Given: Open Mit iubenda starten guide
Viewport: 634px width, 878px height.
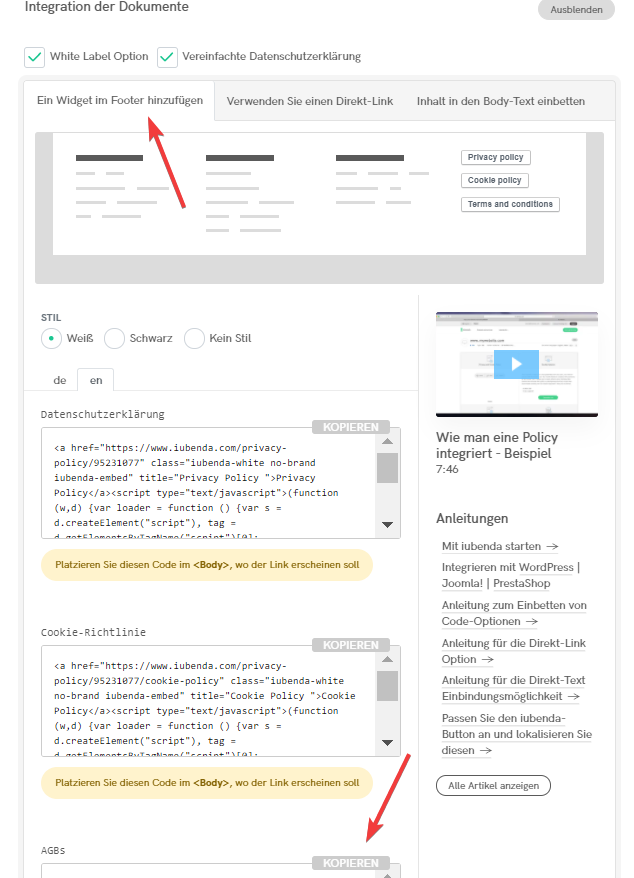Looking at the screenshot, I should point(500,546).
